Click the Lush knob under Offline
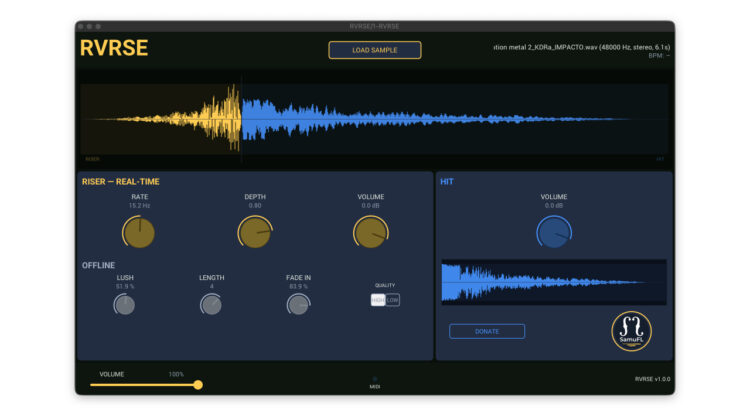 [125, 304]
